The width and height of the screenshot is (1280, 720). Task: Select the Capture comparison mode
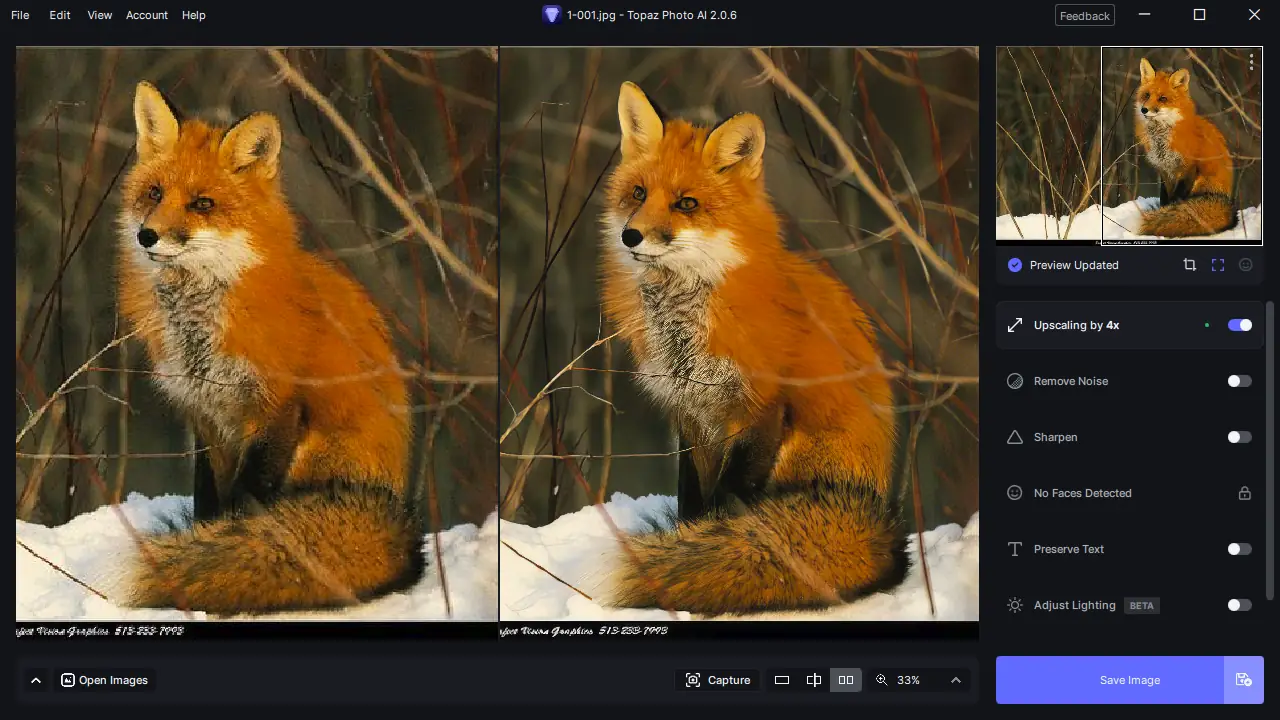pyautogui.click(x=717, y=679)
